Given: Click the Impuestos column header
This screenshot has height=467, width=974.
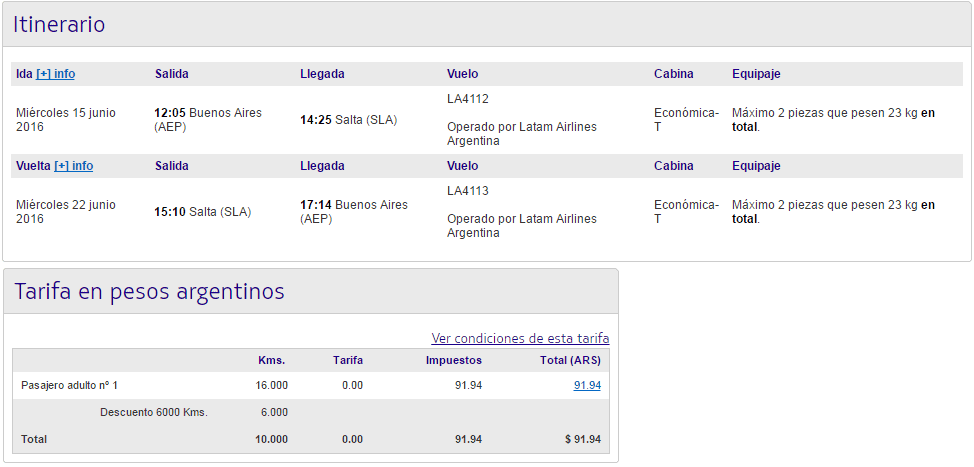Looking at the screenshot, I should tap(453, 360).
